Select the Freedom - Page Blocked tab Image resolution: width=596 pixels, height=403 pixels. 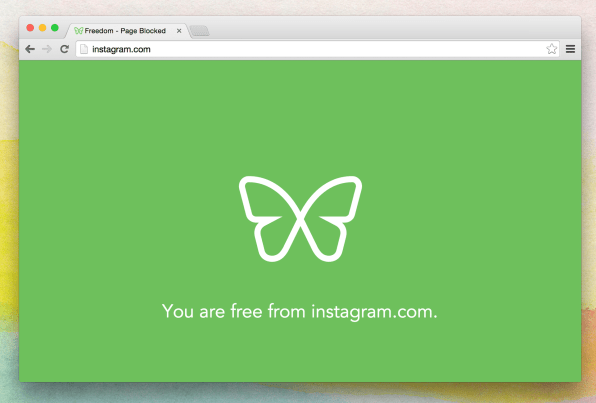[125, 30]
